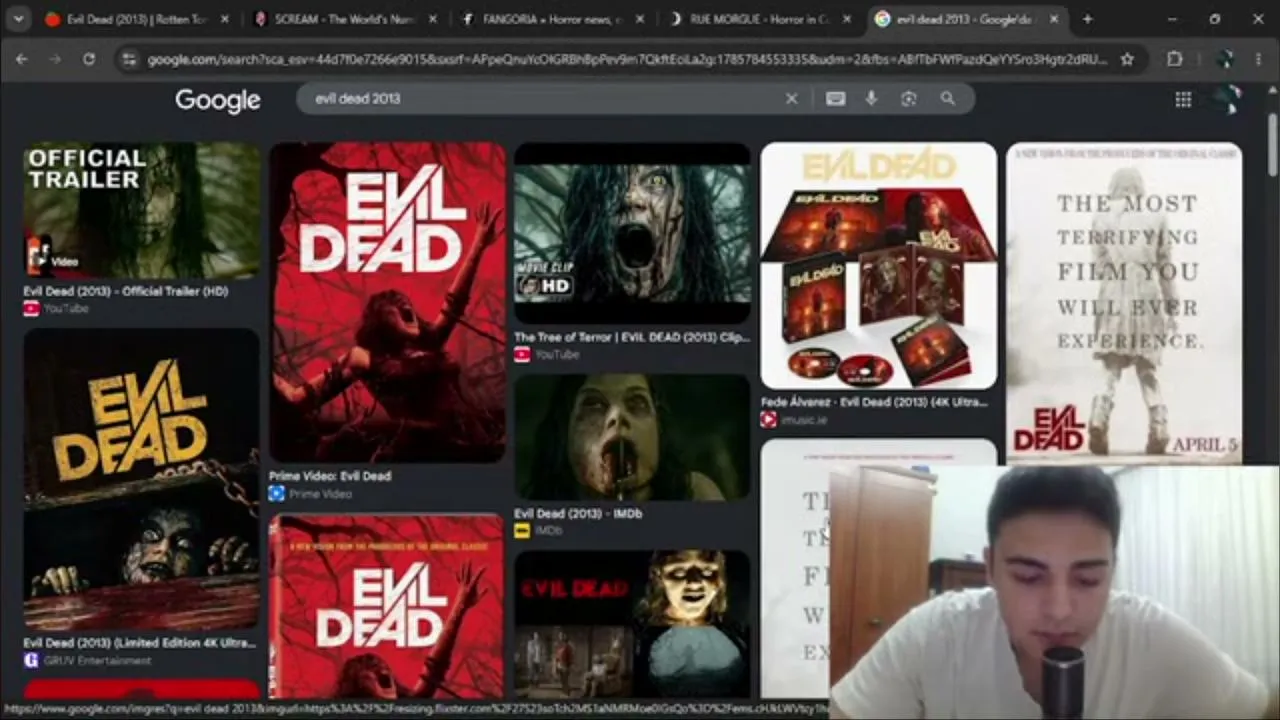Click the page's vertical scrollbar

pos(1272,147)
